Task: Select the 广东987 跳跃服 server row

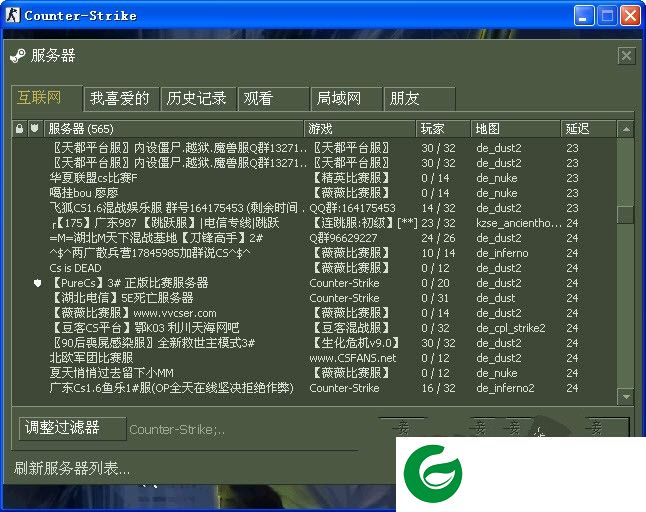Action: (x=314, y=223)
